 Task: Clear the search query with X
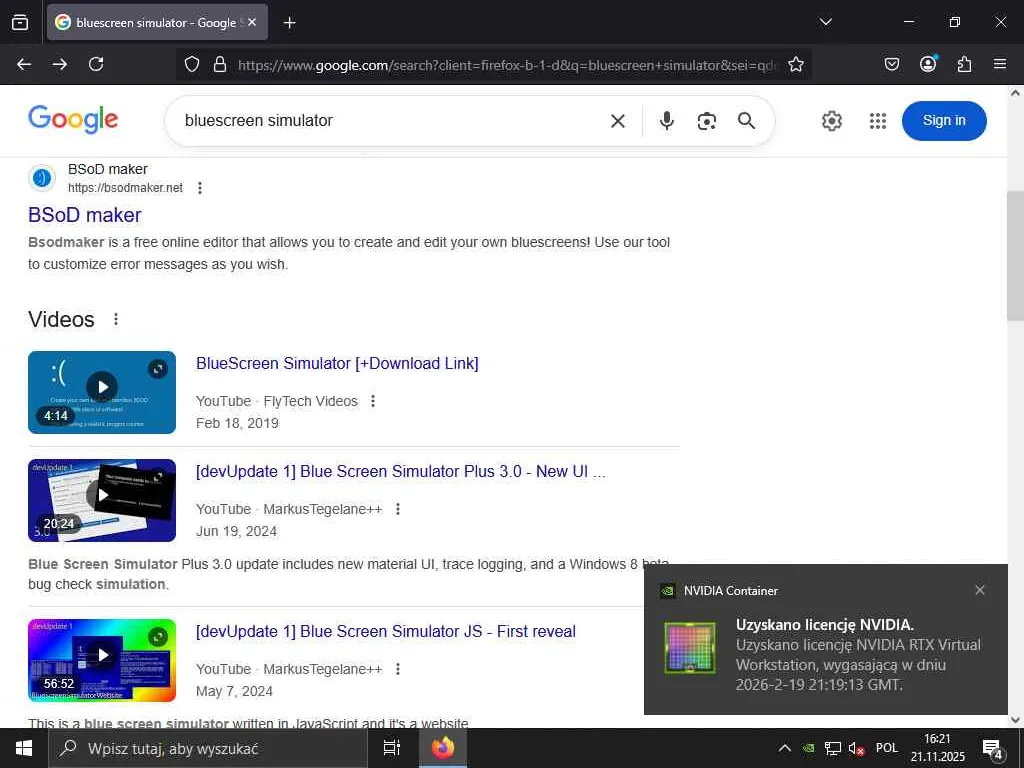(618, 121)
